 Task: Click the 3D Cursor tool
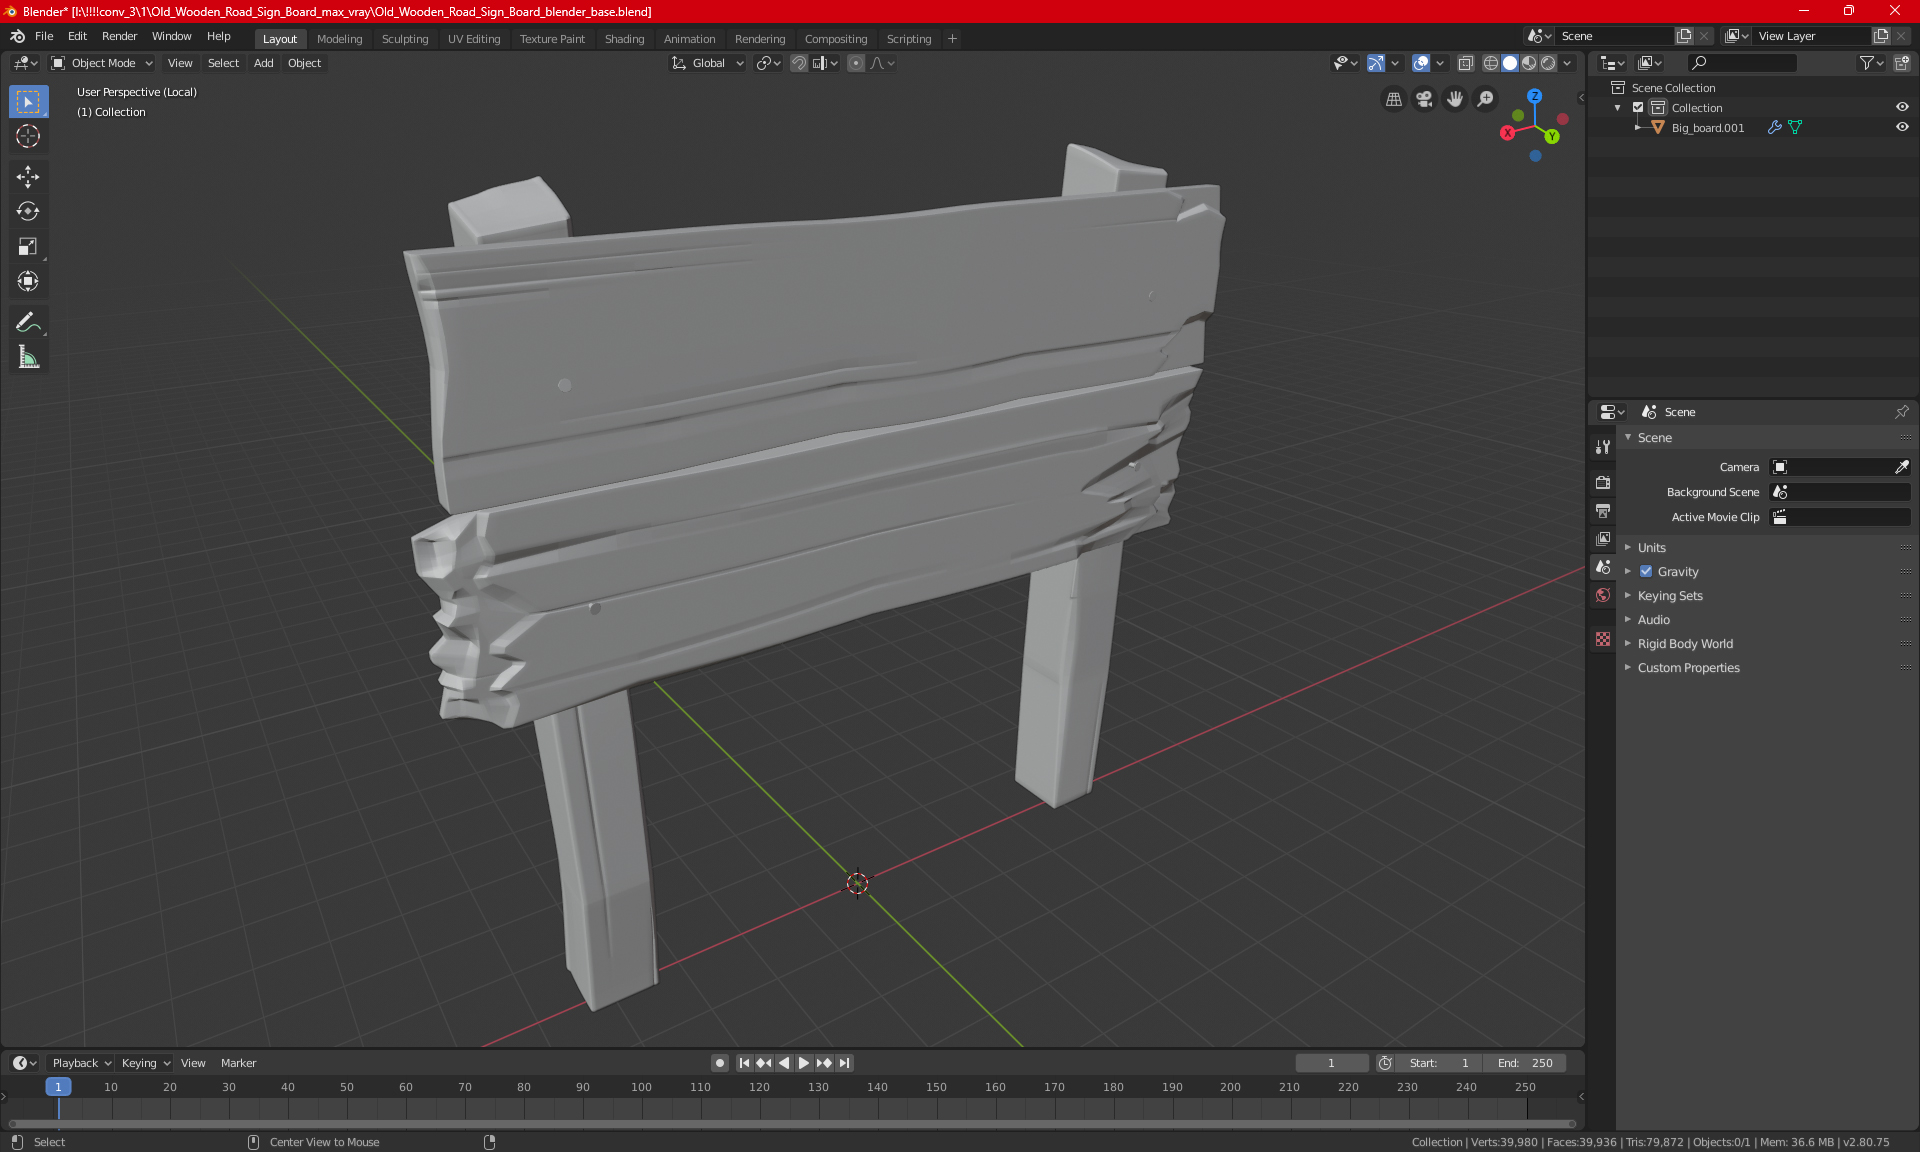28,137
